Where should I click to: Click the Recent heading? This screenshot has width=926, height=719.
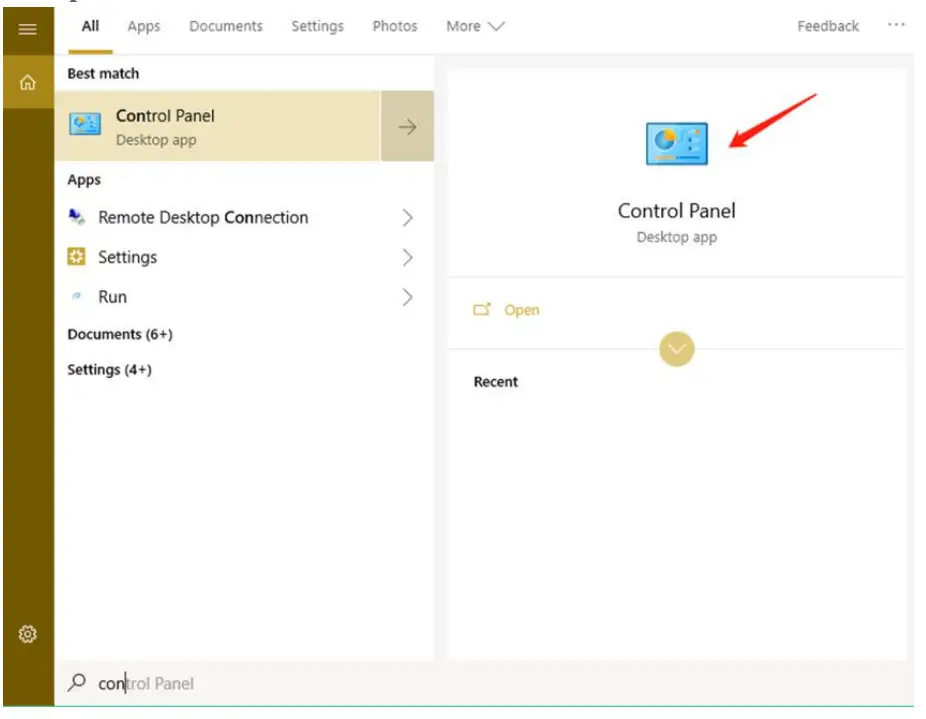(495, 382)
